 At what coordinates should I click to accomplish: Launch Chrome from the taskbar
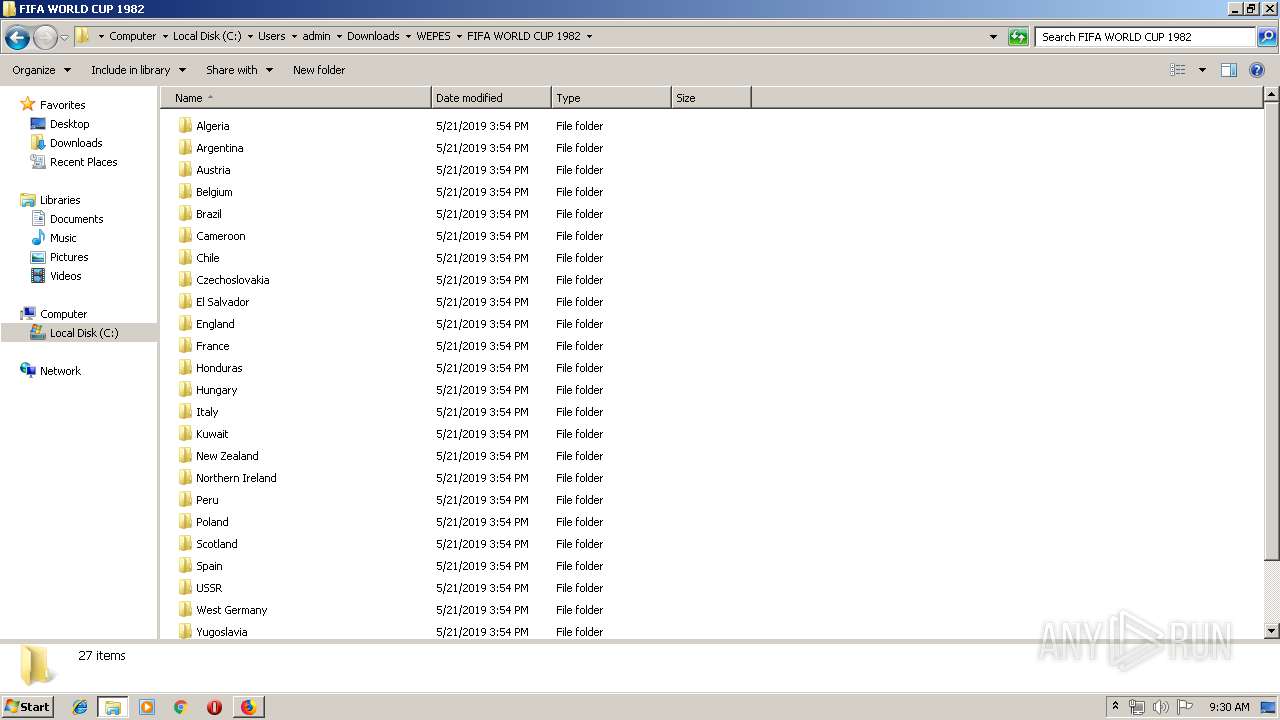180,707
